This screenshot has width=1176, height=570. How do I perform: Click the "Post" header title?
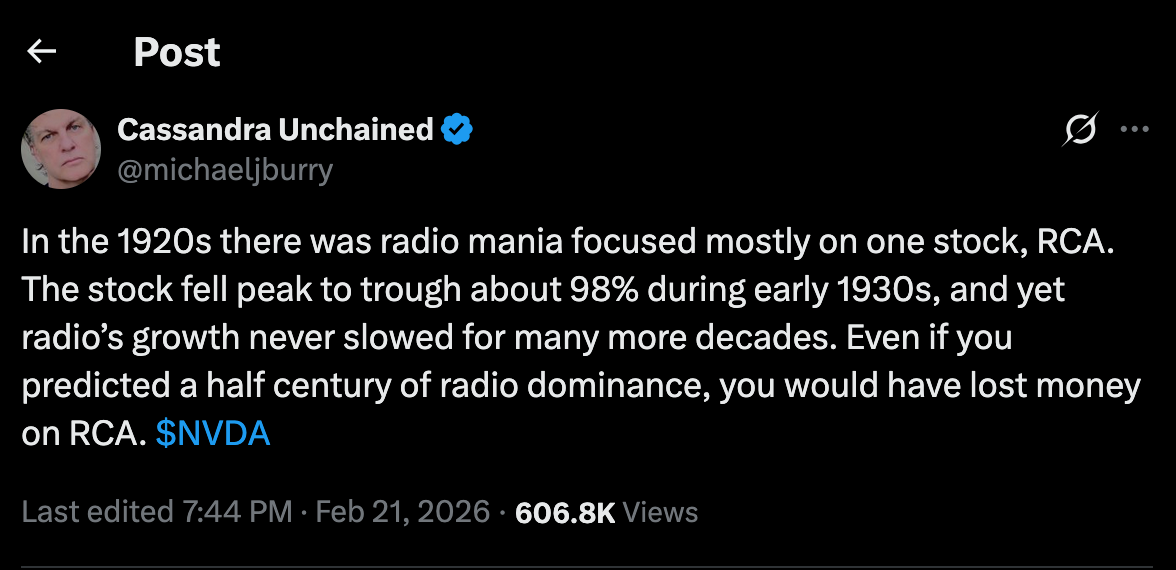(177, 52)
